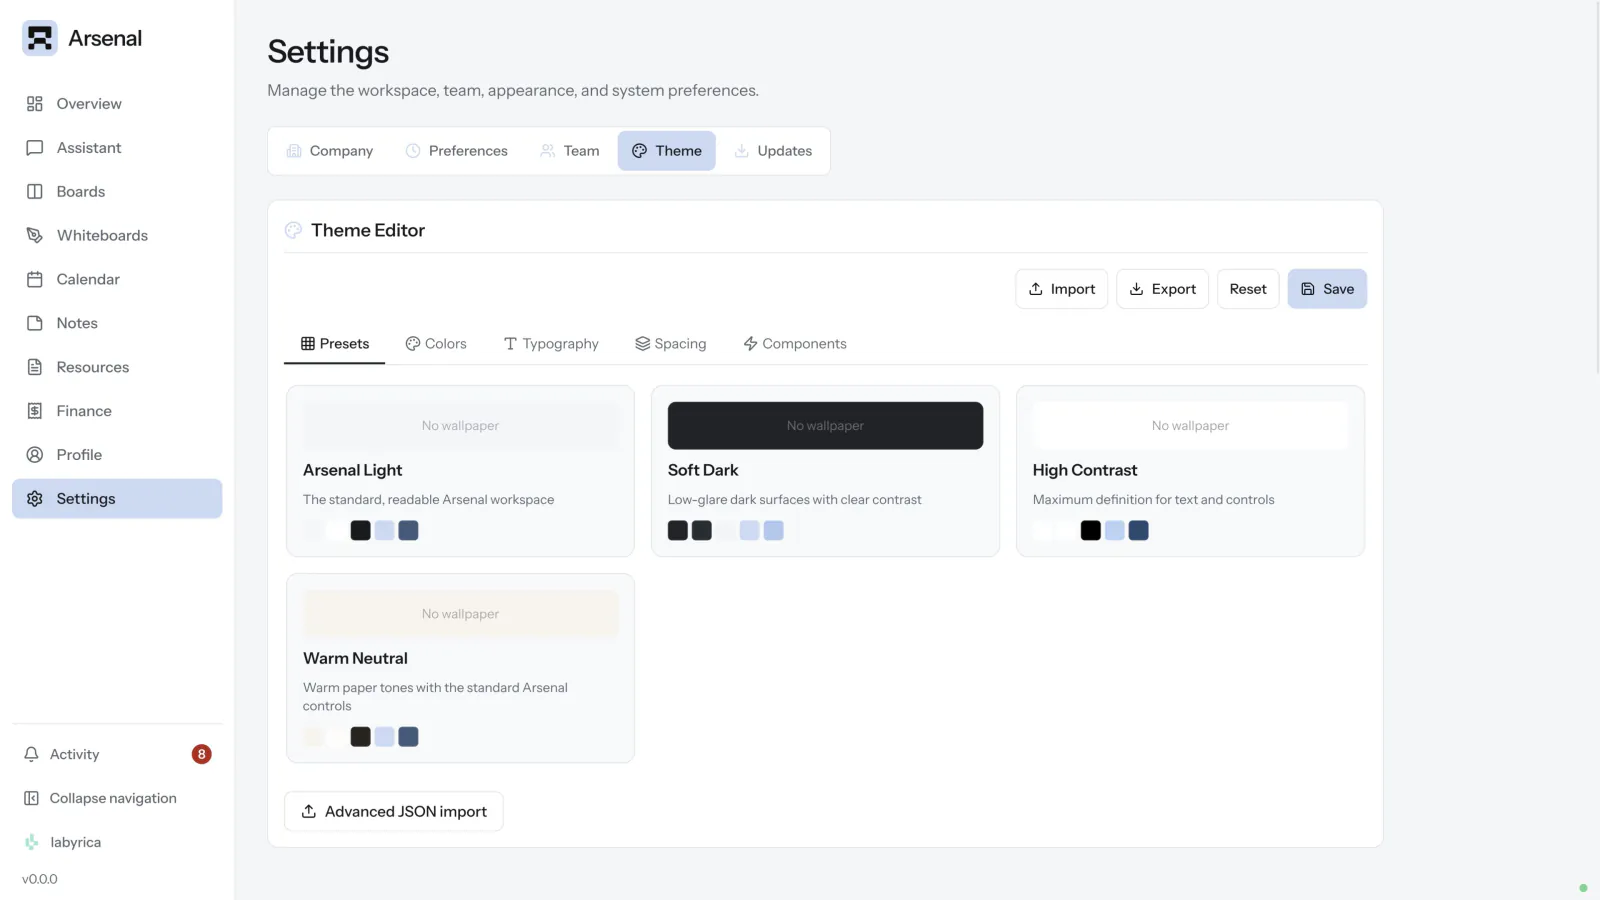
Task: Click the last light blue swatch under Soft Dark
Action: pyautogui.click(x=774, y=531)
